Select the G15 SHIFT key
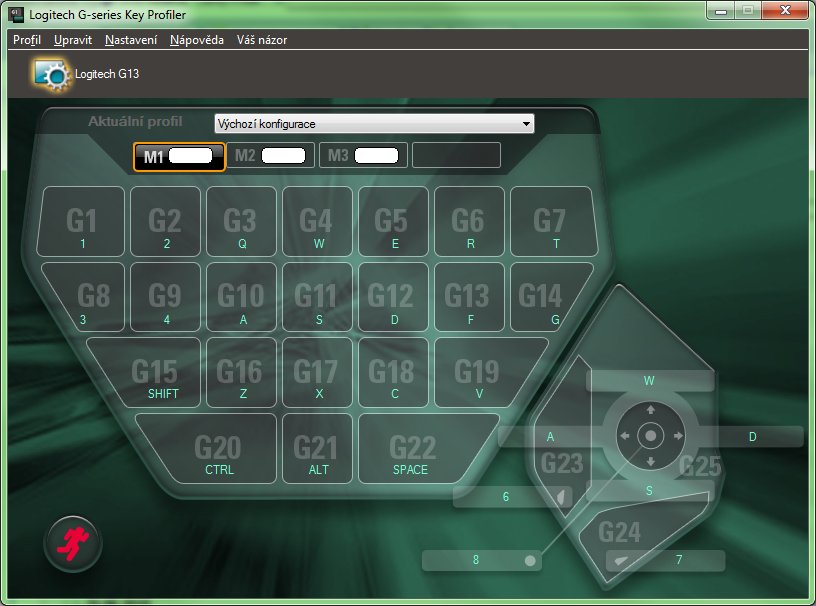 coord(155,377)
